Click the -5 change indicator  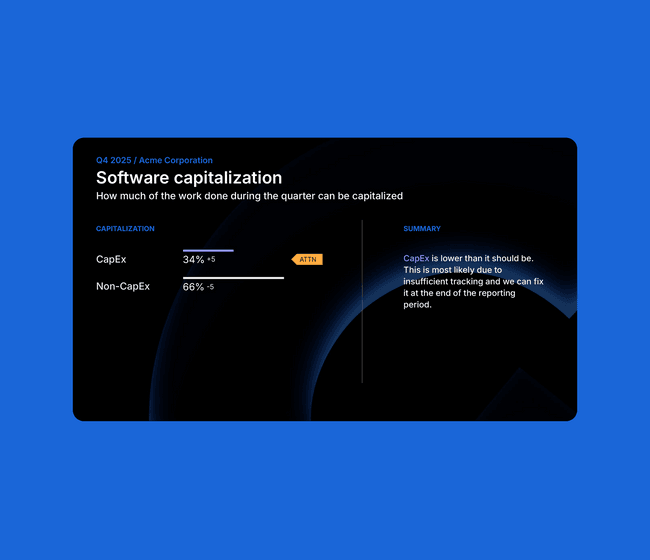pyautogui.click(x=211, y=288)
